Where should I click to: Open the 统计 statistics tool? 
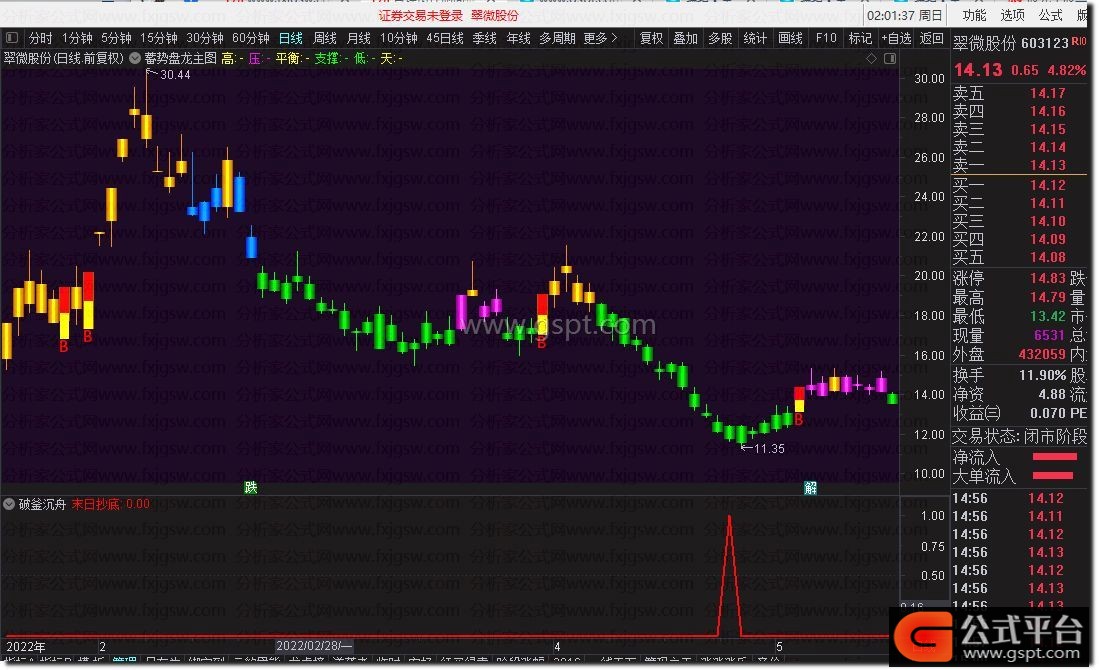point(755,38)
